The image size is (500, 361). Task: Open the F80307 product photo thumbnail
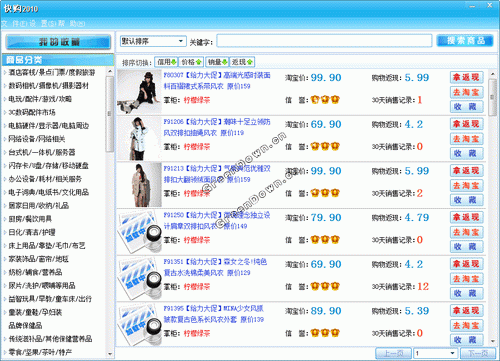pyautogui.click(x=139, y=92)
